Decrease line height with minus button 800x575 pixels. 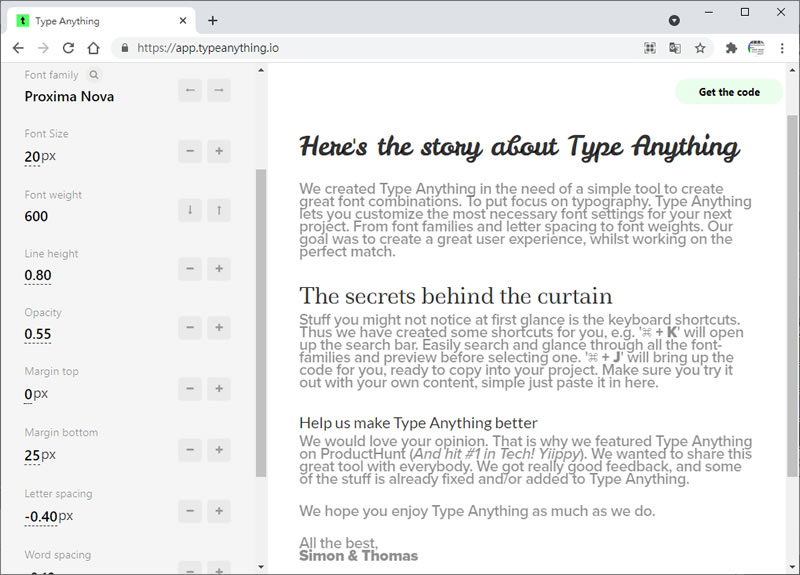click(189, 269)
